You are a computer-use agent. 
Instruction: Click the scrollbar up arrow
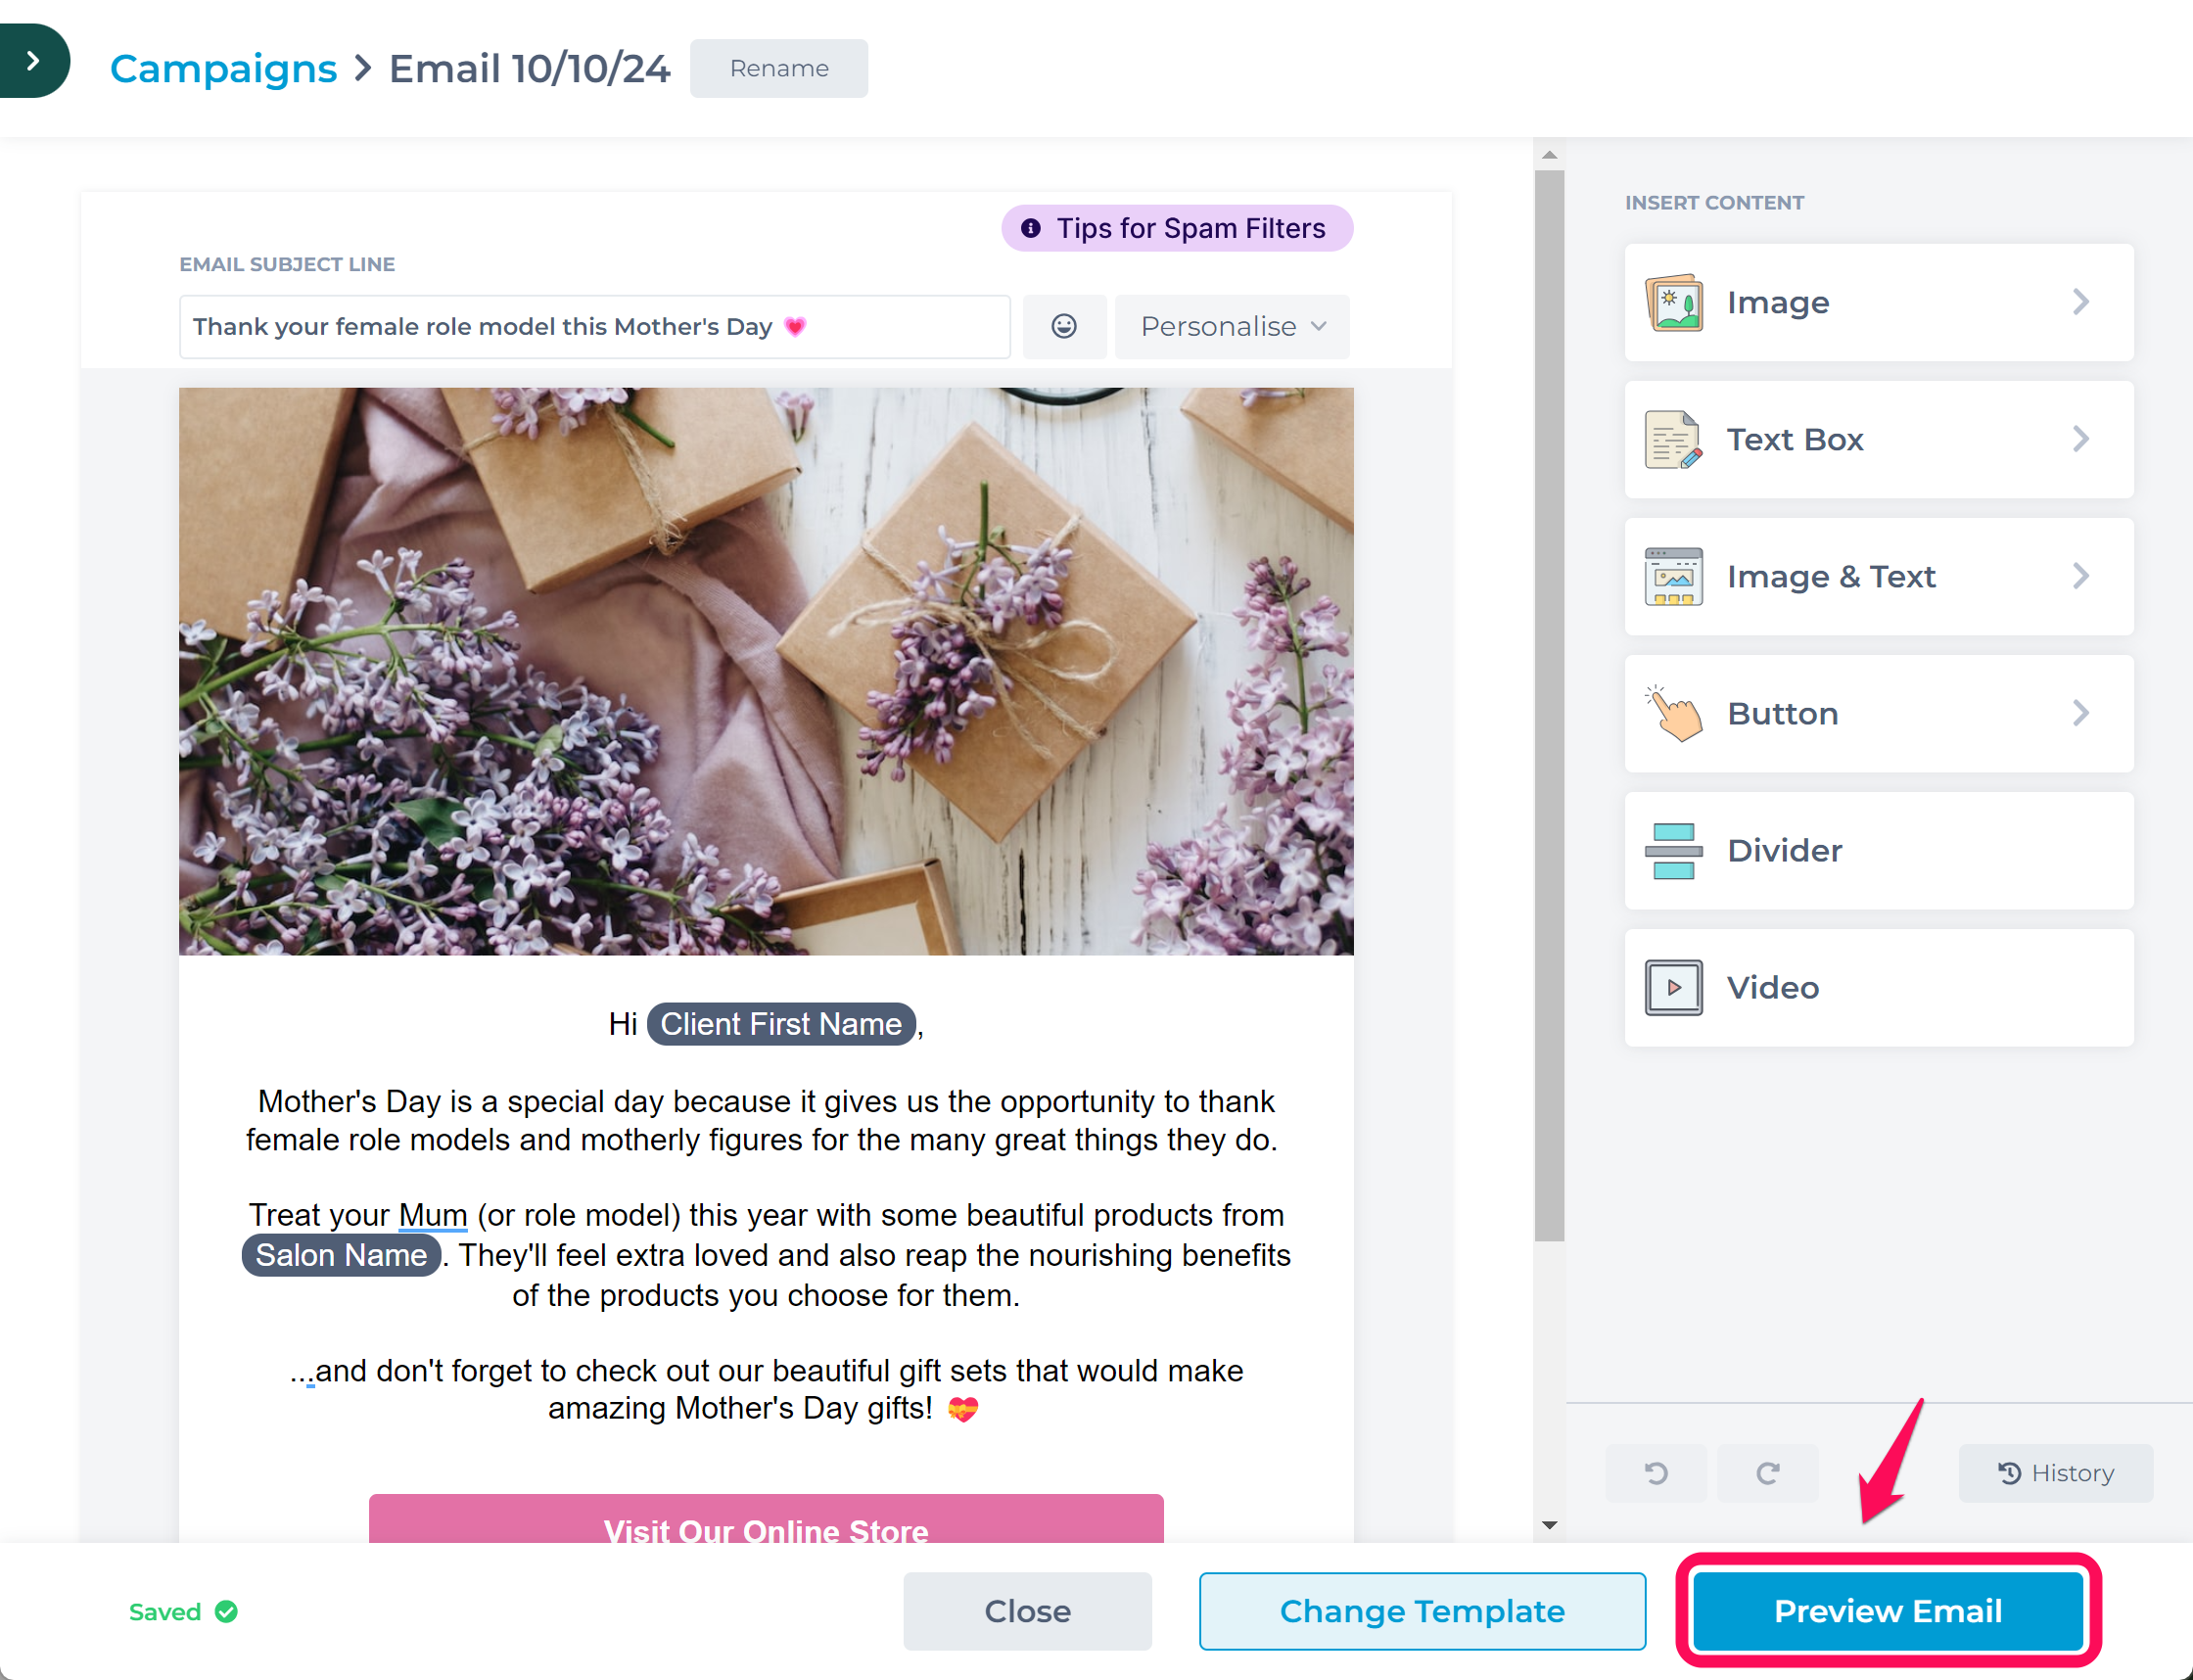click(x=1550, y=155)
